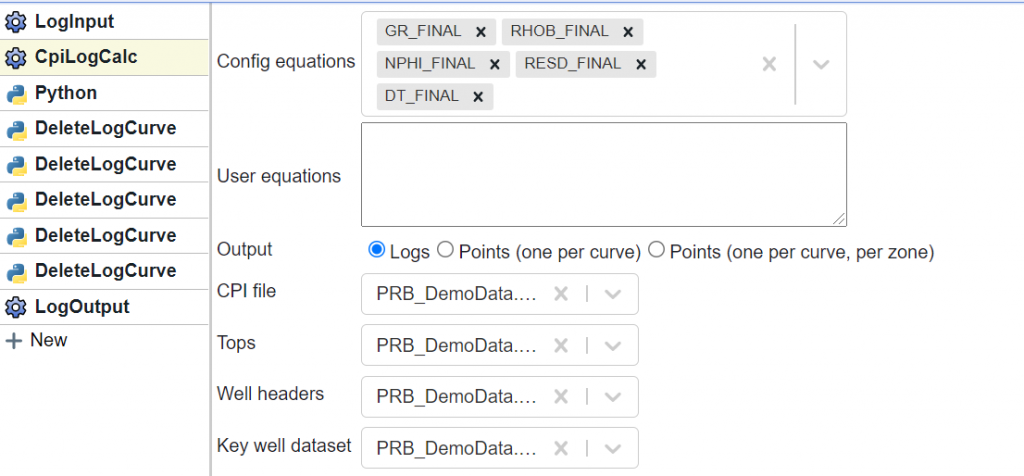Viewport: 1024px width, 476px height.
Task: Click the Python icon beside the Python step
Action: point(16,93)
